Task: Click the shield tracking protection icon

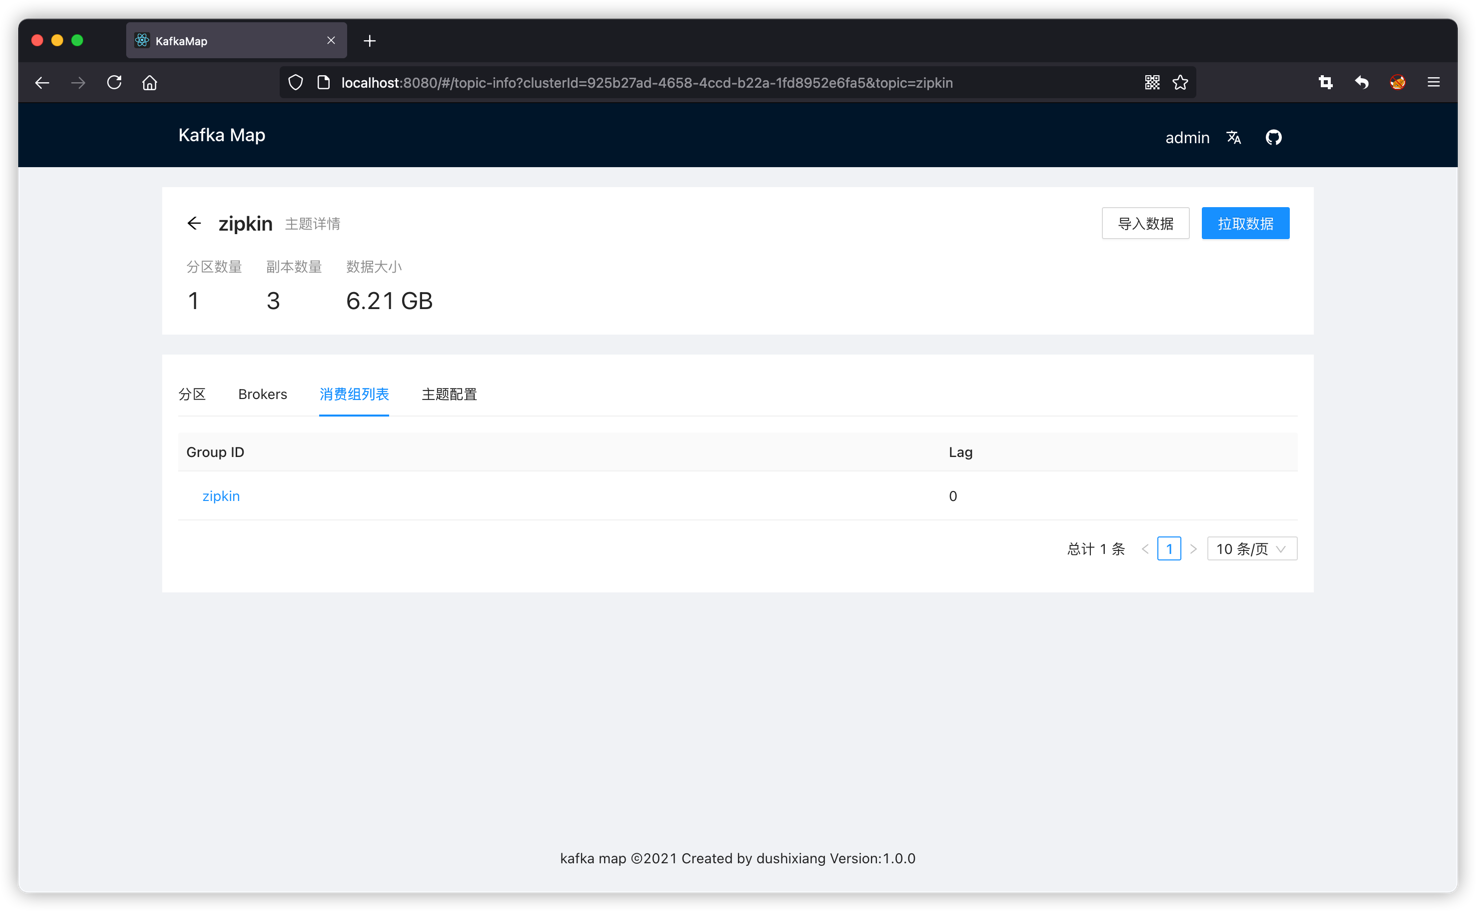Action: tap(296, 83)
